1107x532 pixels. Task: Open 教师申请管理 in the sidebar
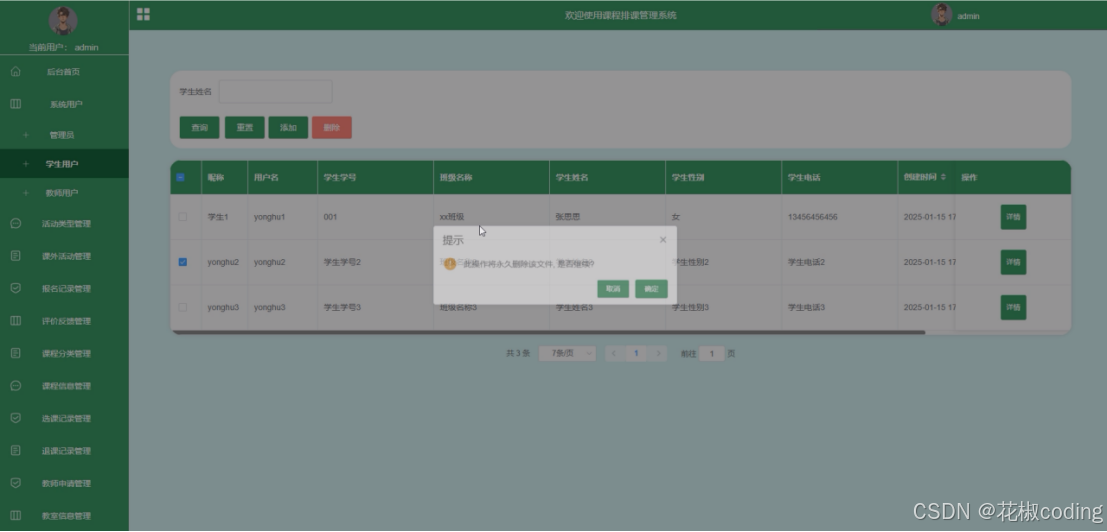[64, 483]
